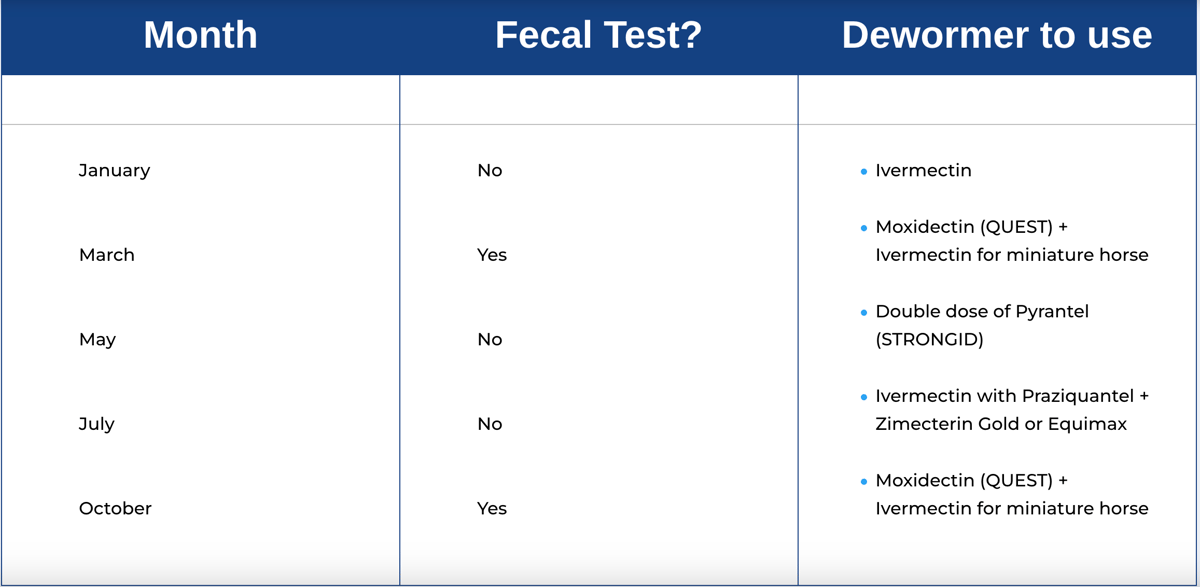Select the July month cell

coord(97,424)
